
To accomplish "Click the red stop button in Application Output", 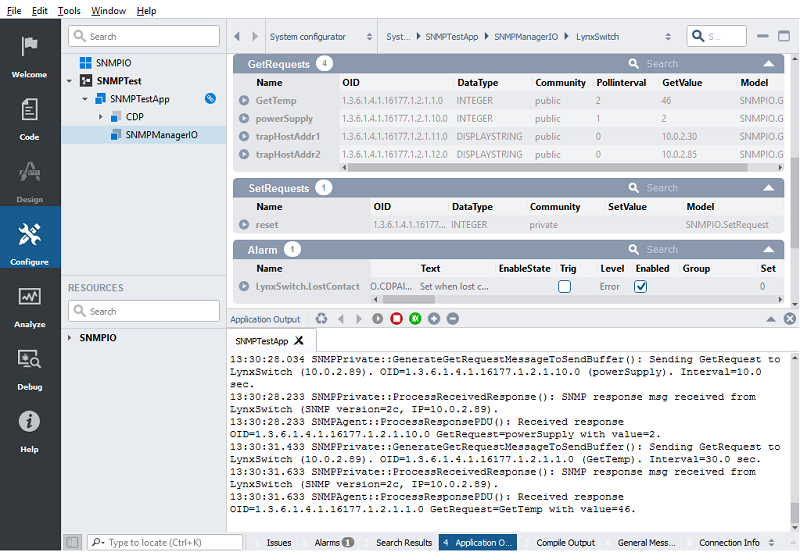I will (396, 319).
